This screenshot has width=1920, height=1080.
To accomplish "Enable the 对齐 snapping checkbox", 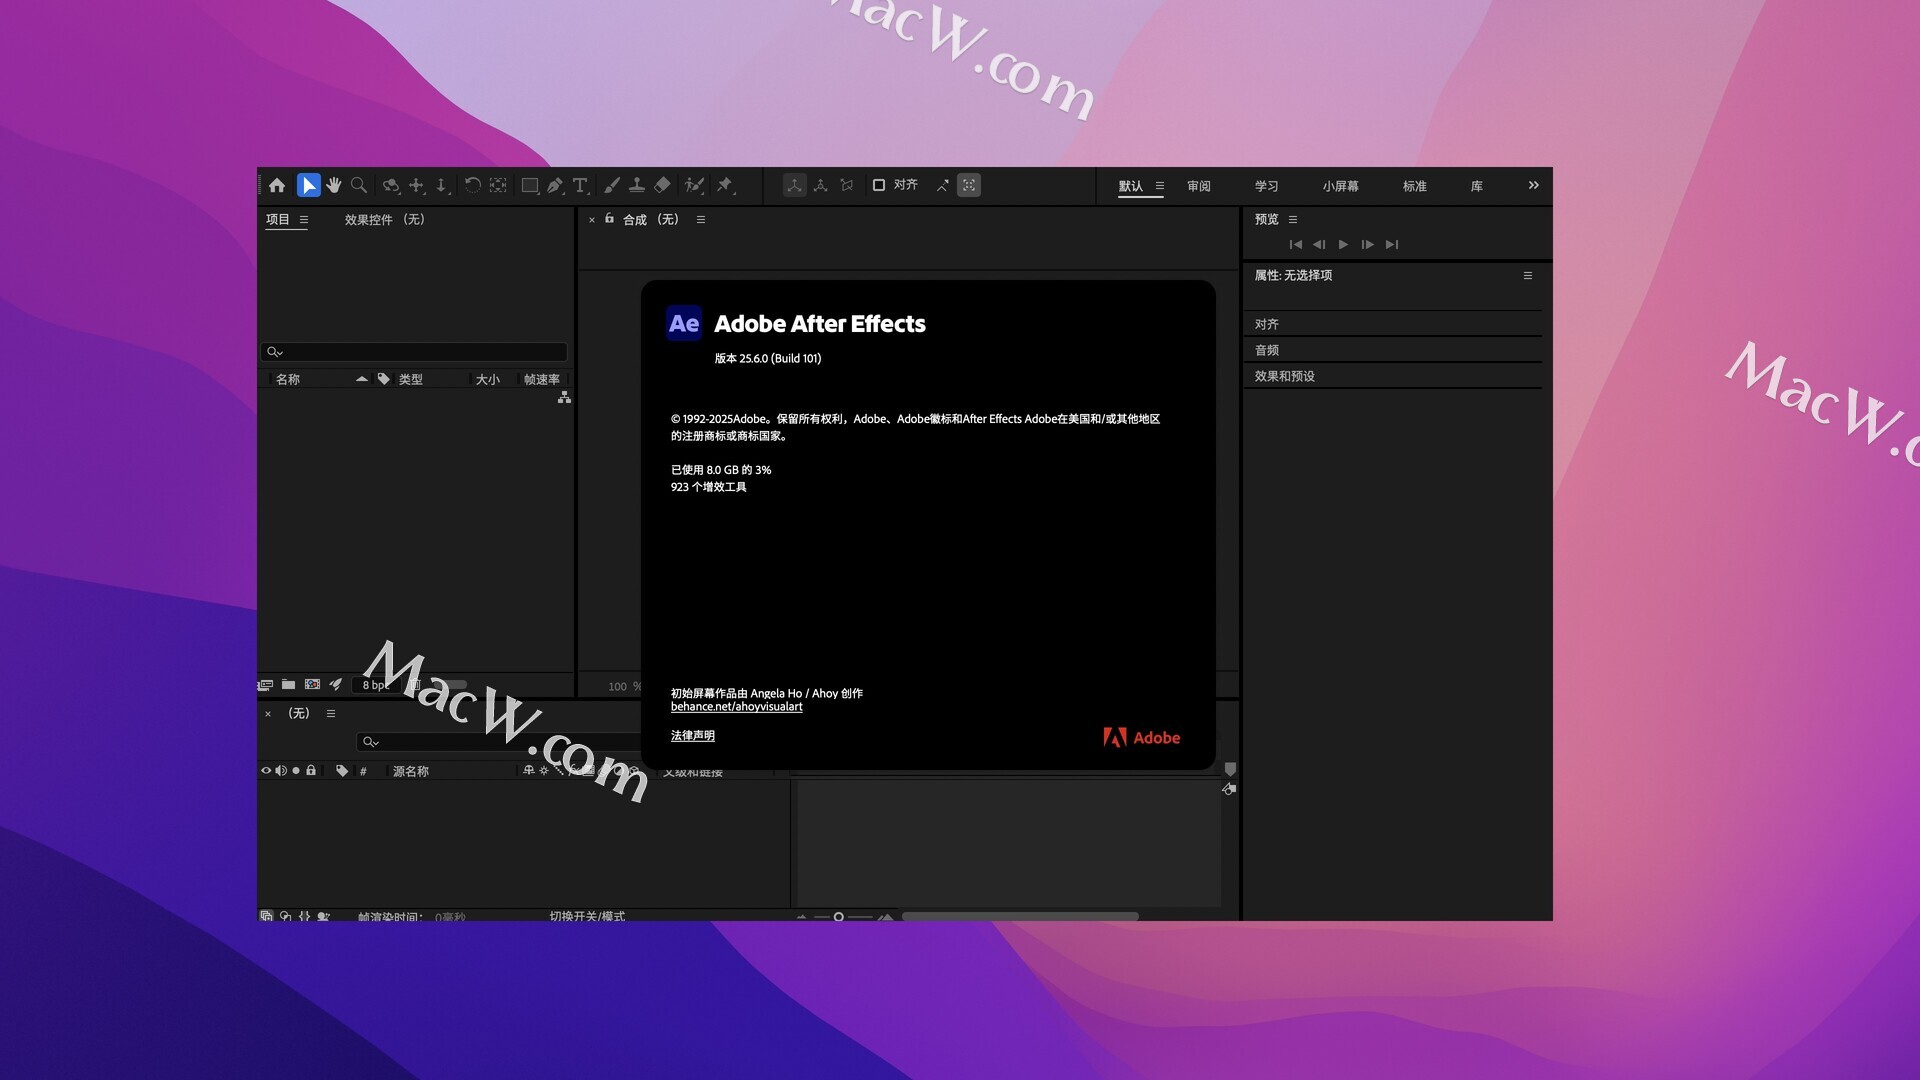I will pos(879,185).
